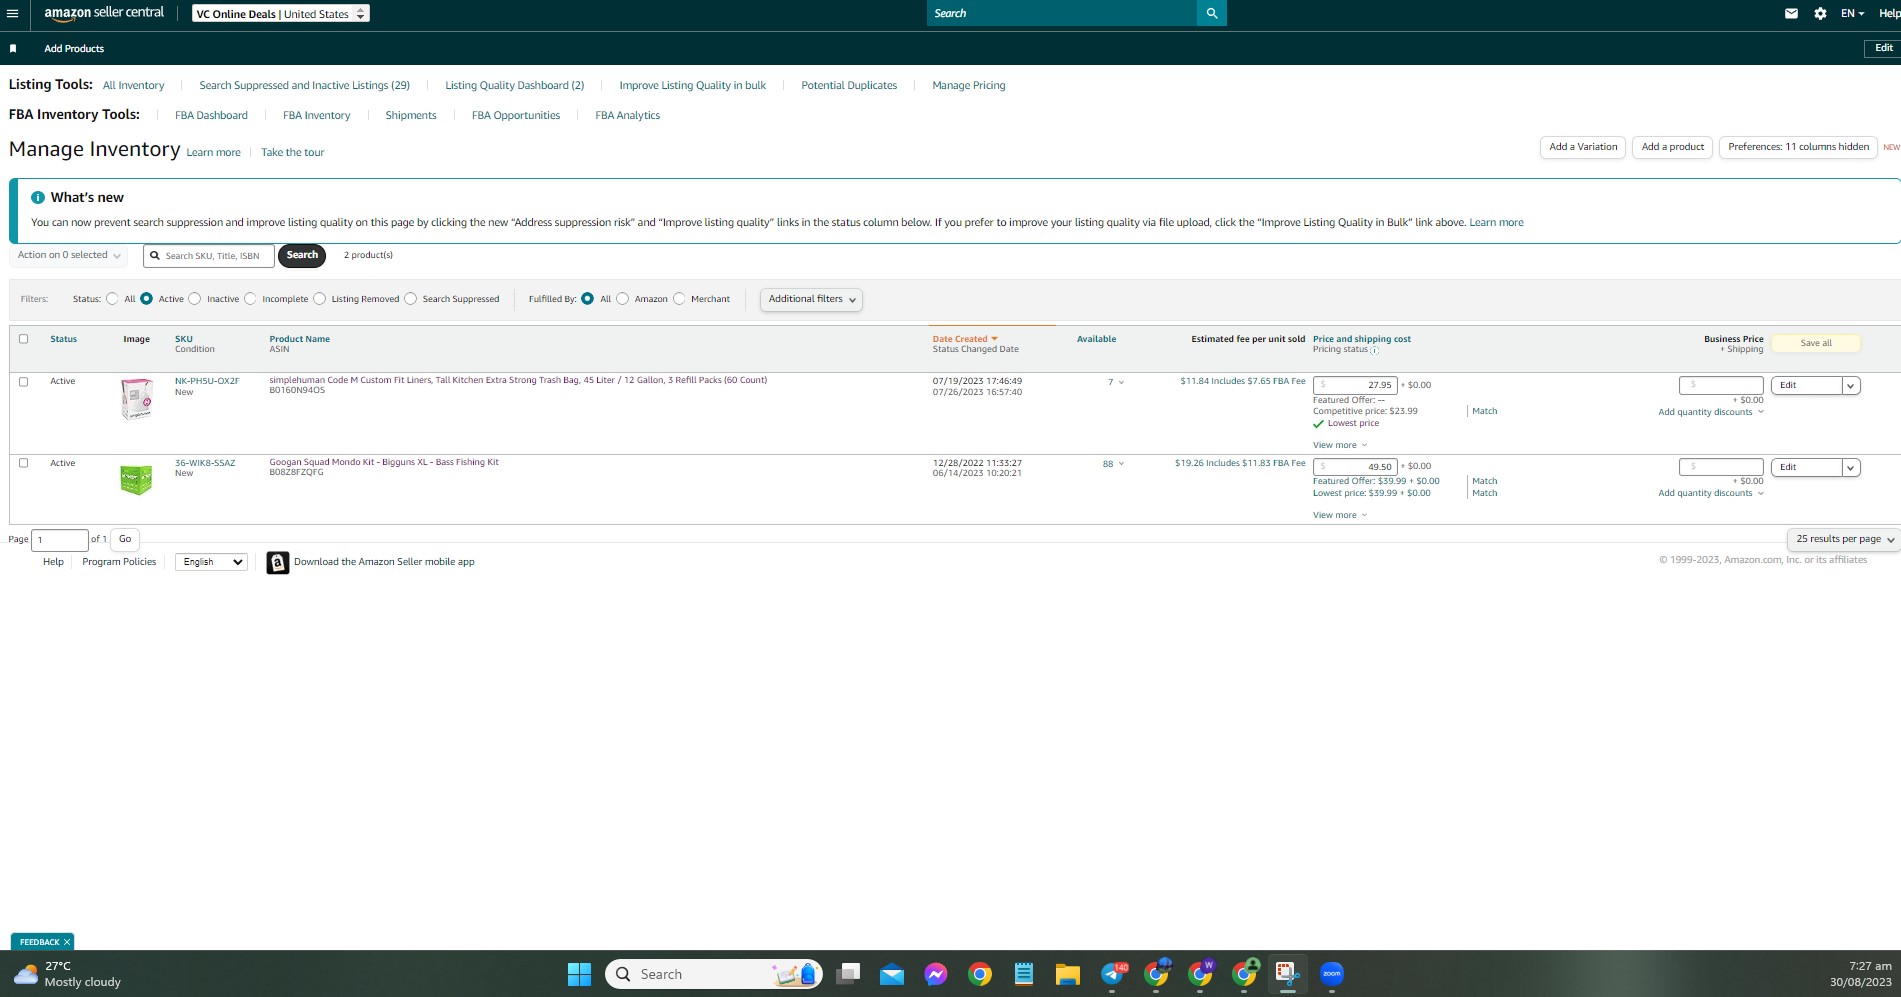This screenshot has height=997, width=1901.
Task: Select the Incomplete status radio button
Action: pyautogui.click(x=250, y=299)
